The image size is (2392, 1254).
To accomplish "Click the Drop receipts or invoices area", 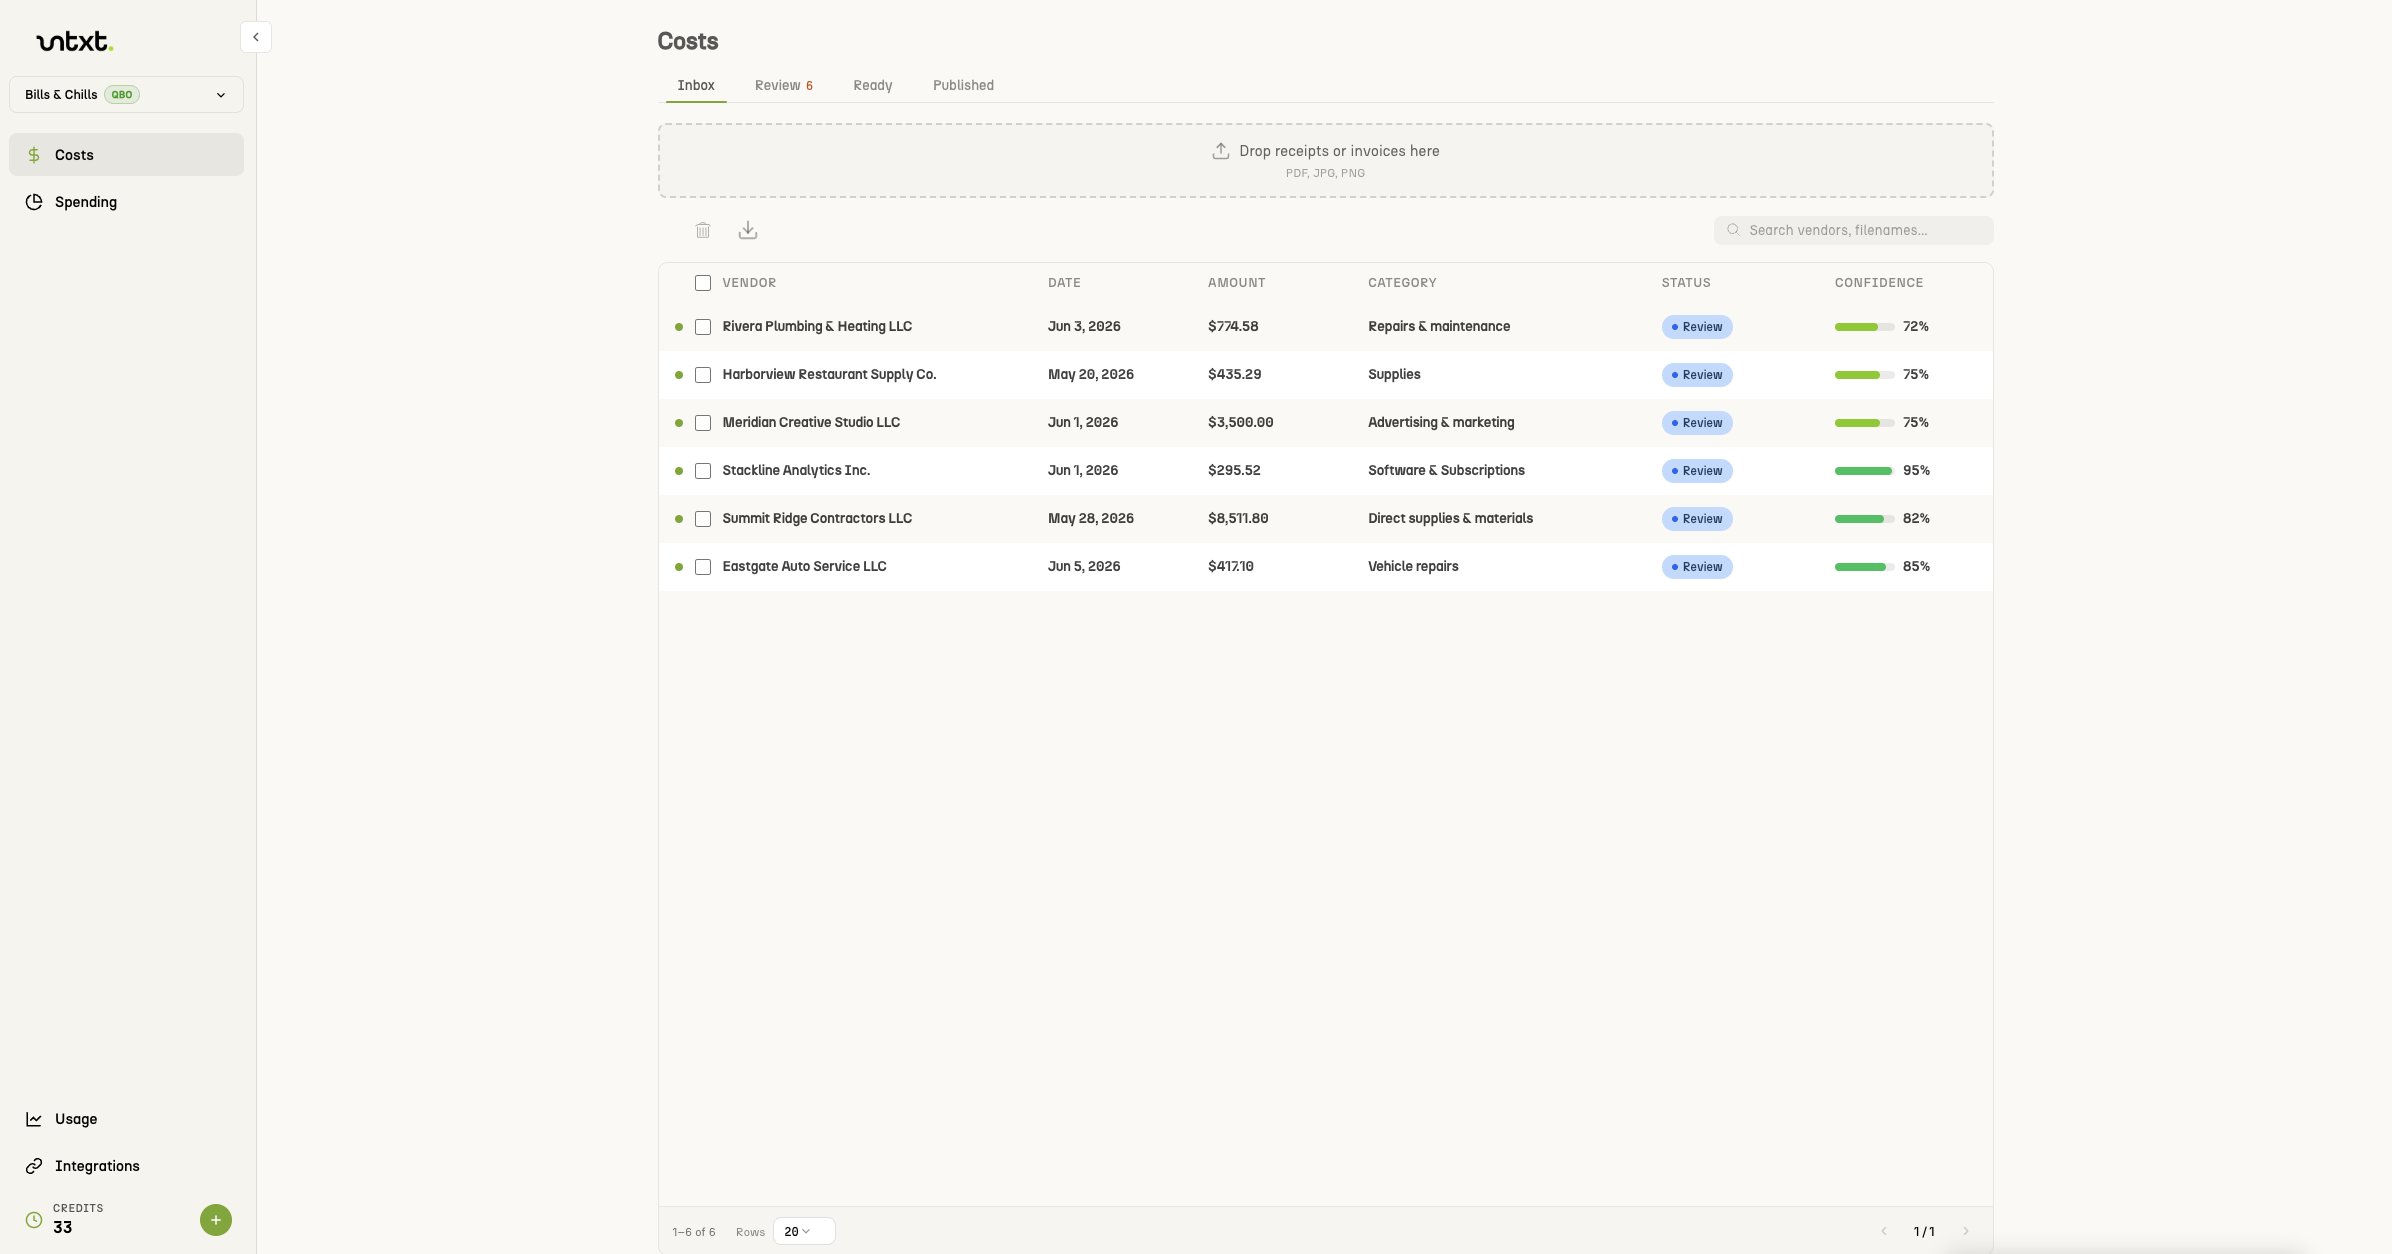I will pyautogui.click(x=1325, y=160).
